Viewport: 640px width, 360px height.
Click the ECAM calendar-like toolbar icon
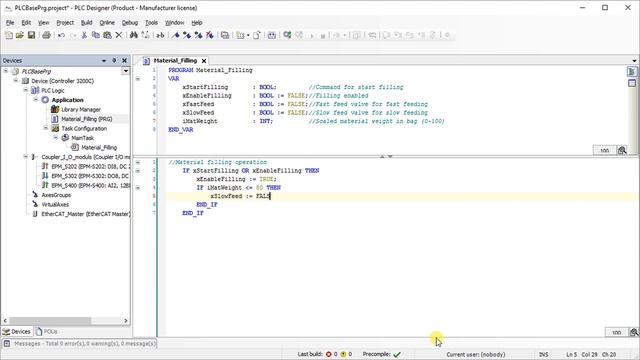[271, 36]
